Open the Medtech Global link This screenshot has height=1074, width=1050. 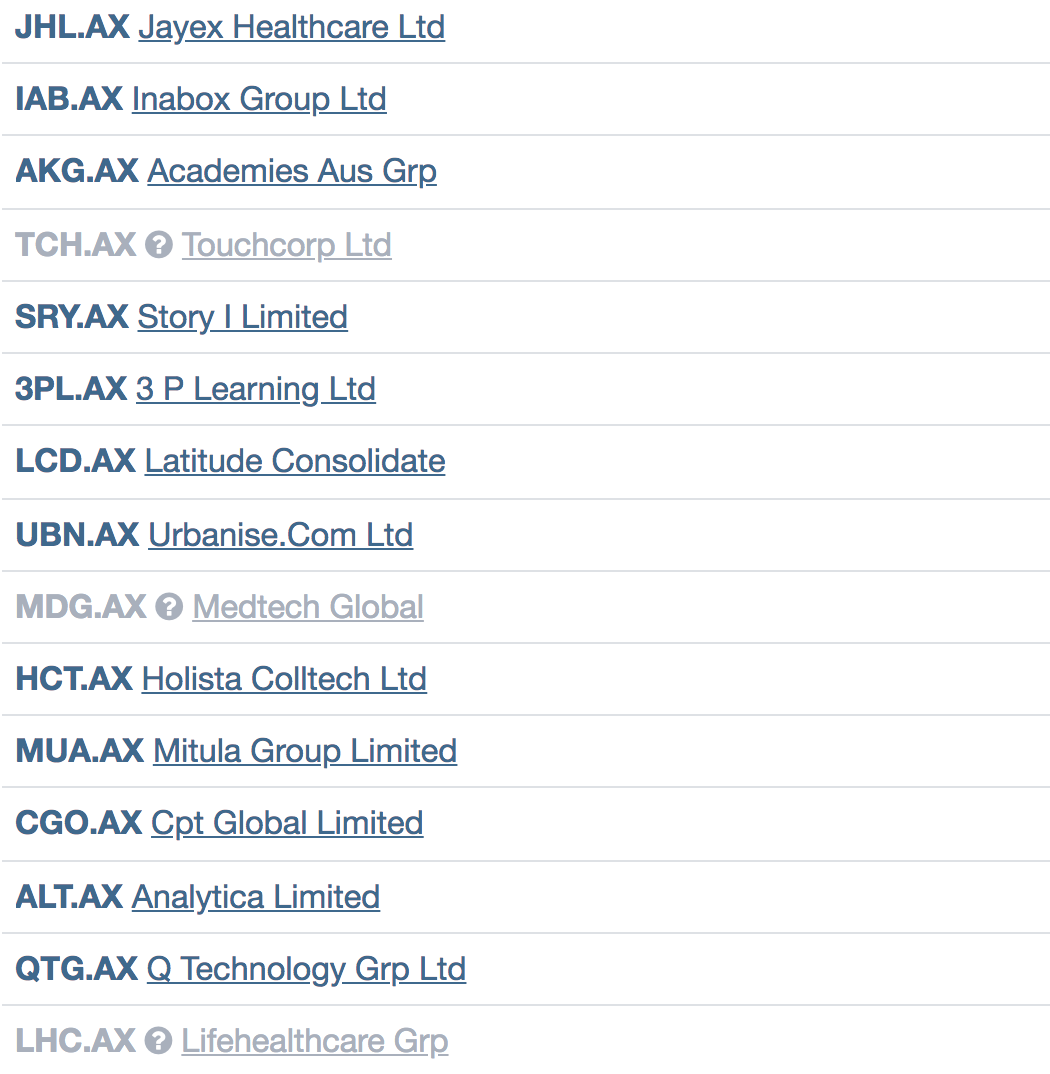(308, 607)
